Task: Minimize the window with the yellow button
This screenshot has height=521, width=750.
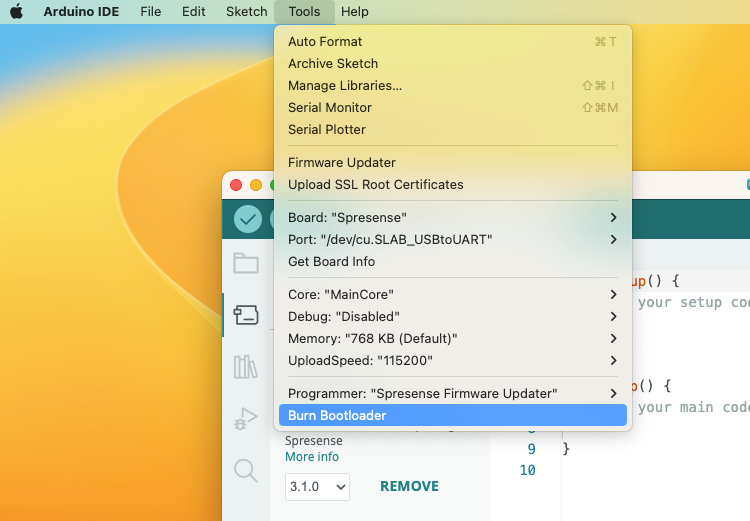Action: coord(256,185)
